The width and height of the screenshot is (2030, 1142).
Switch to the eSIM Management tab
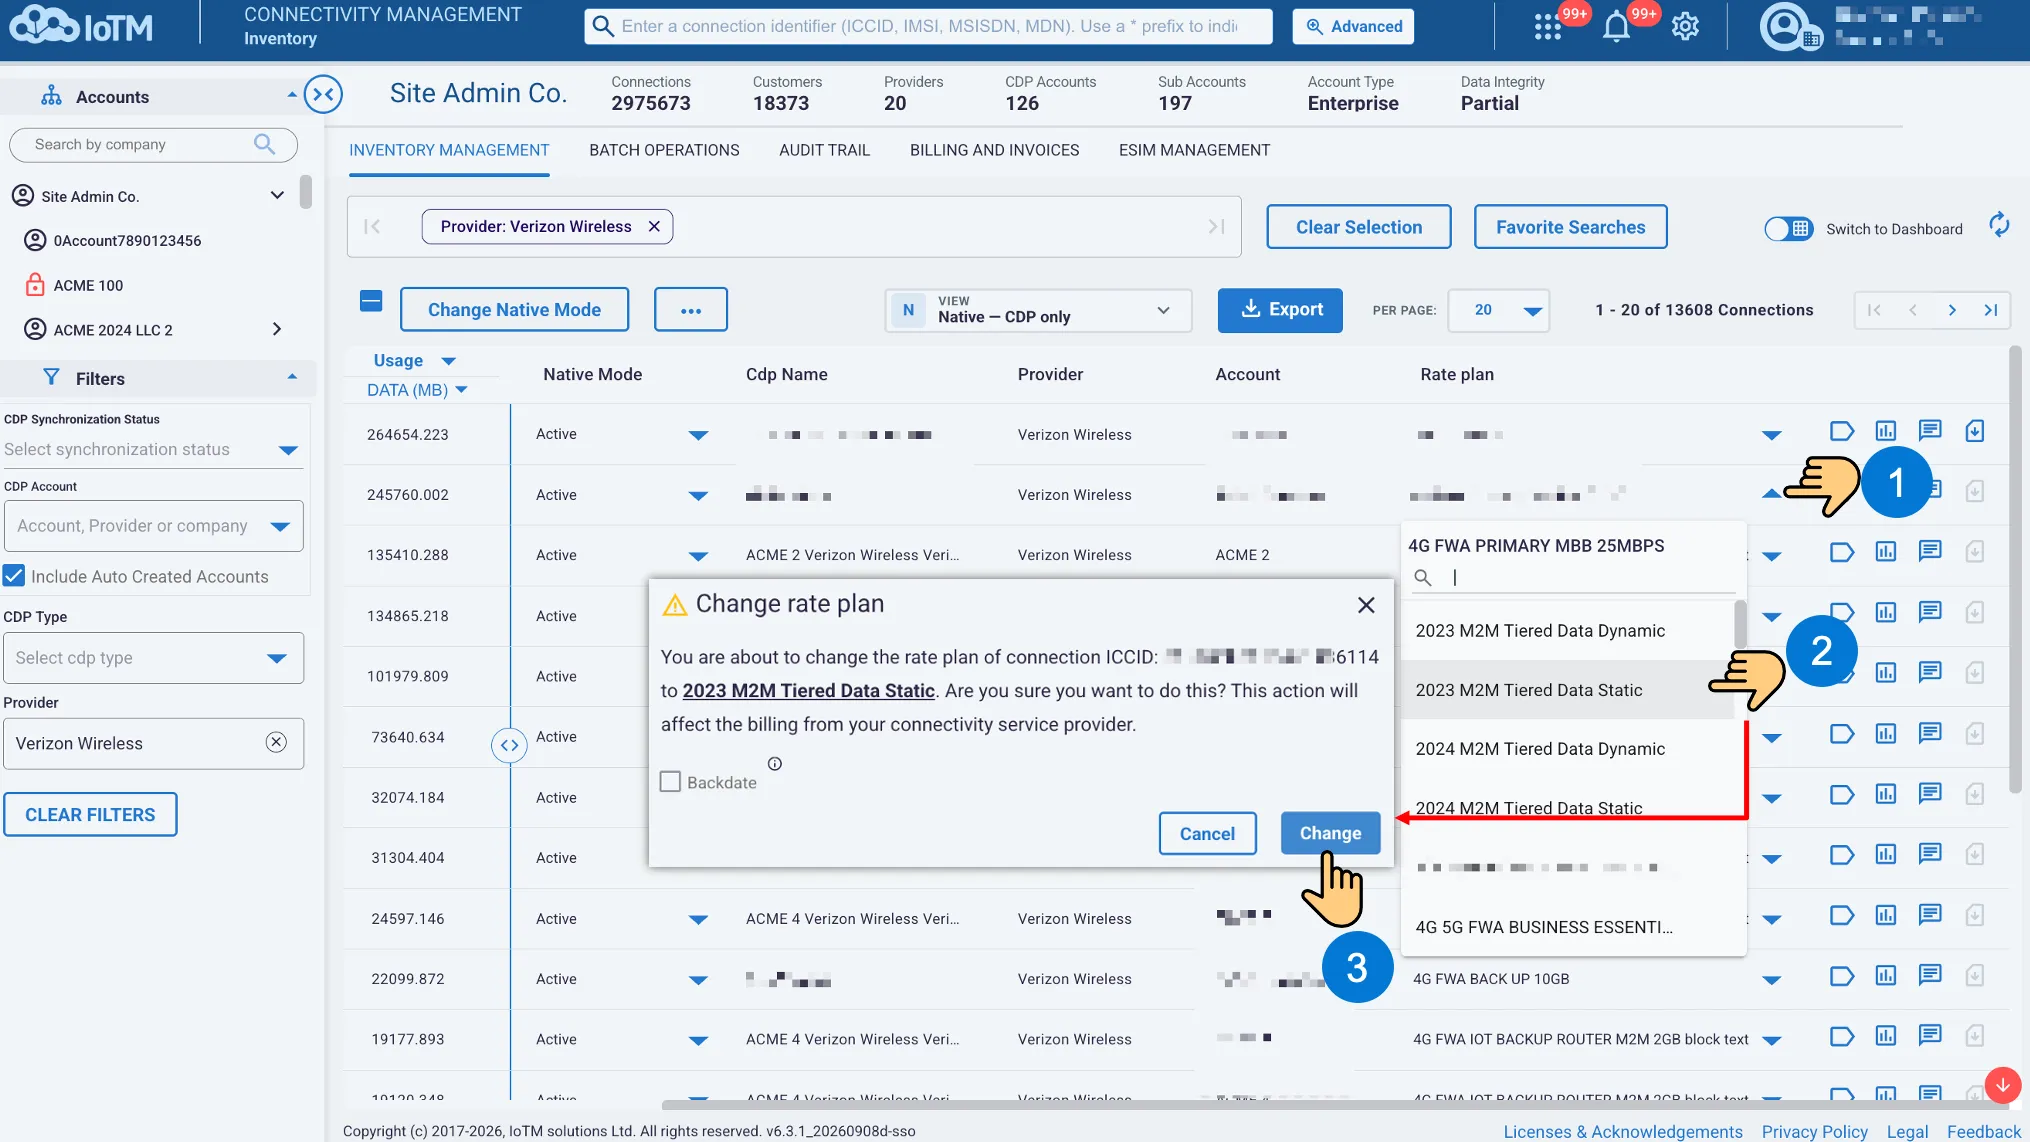tap(1194, 150)
